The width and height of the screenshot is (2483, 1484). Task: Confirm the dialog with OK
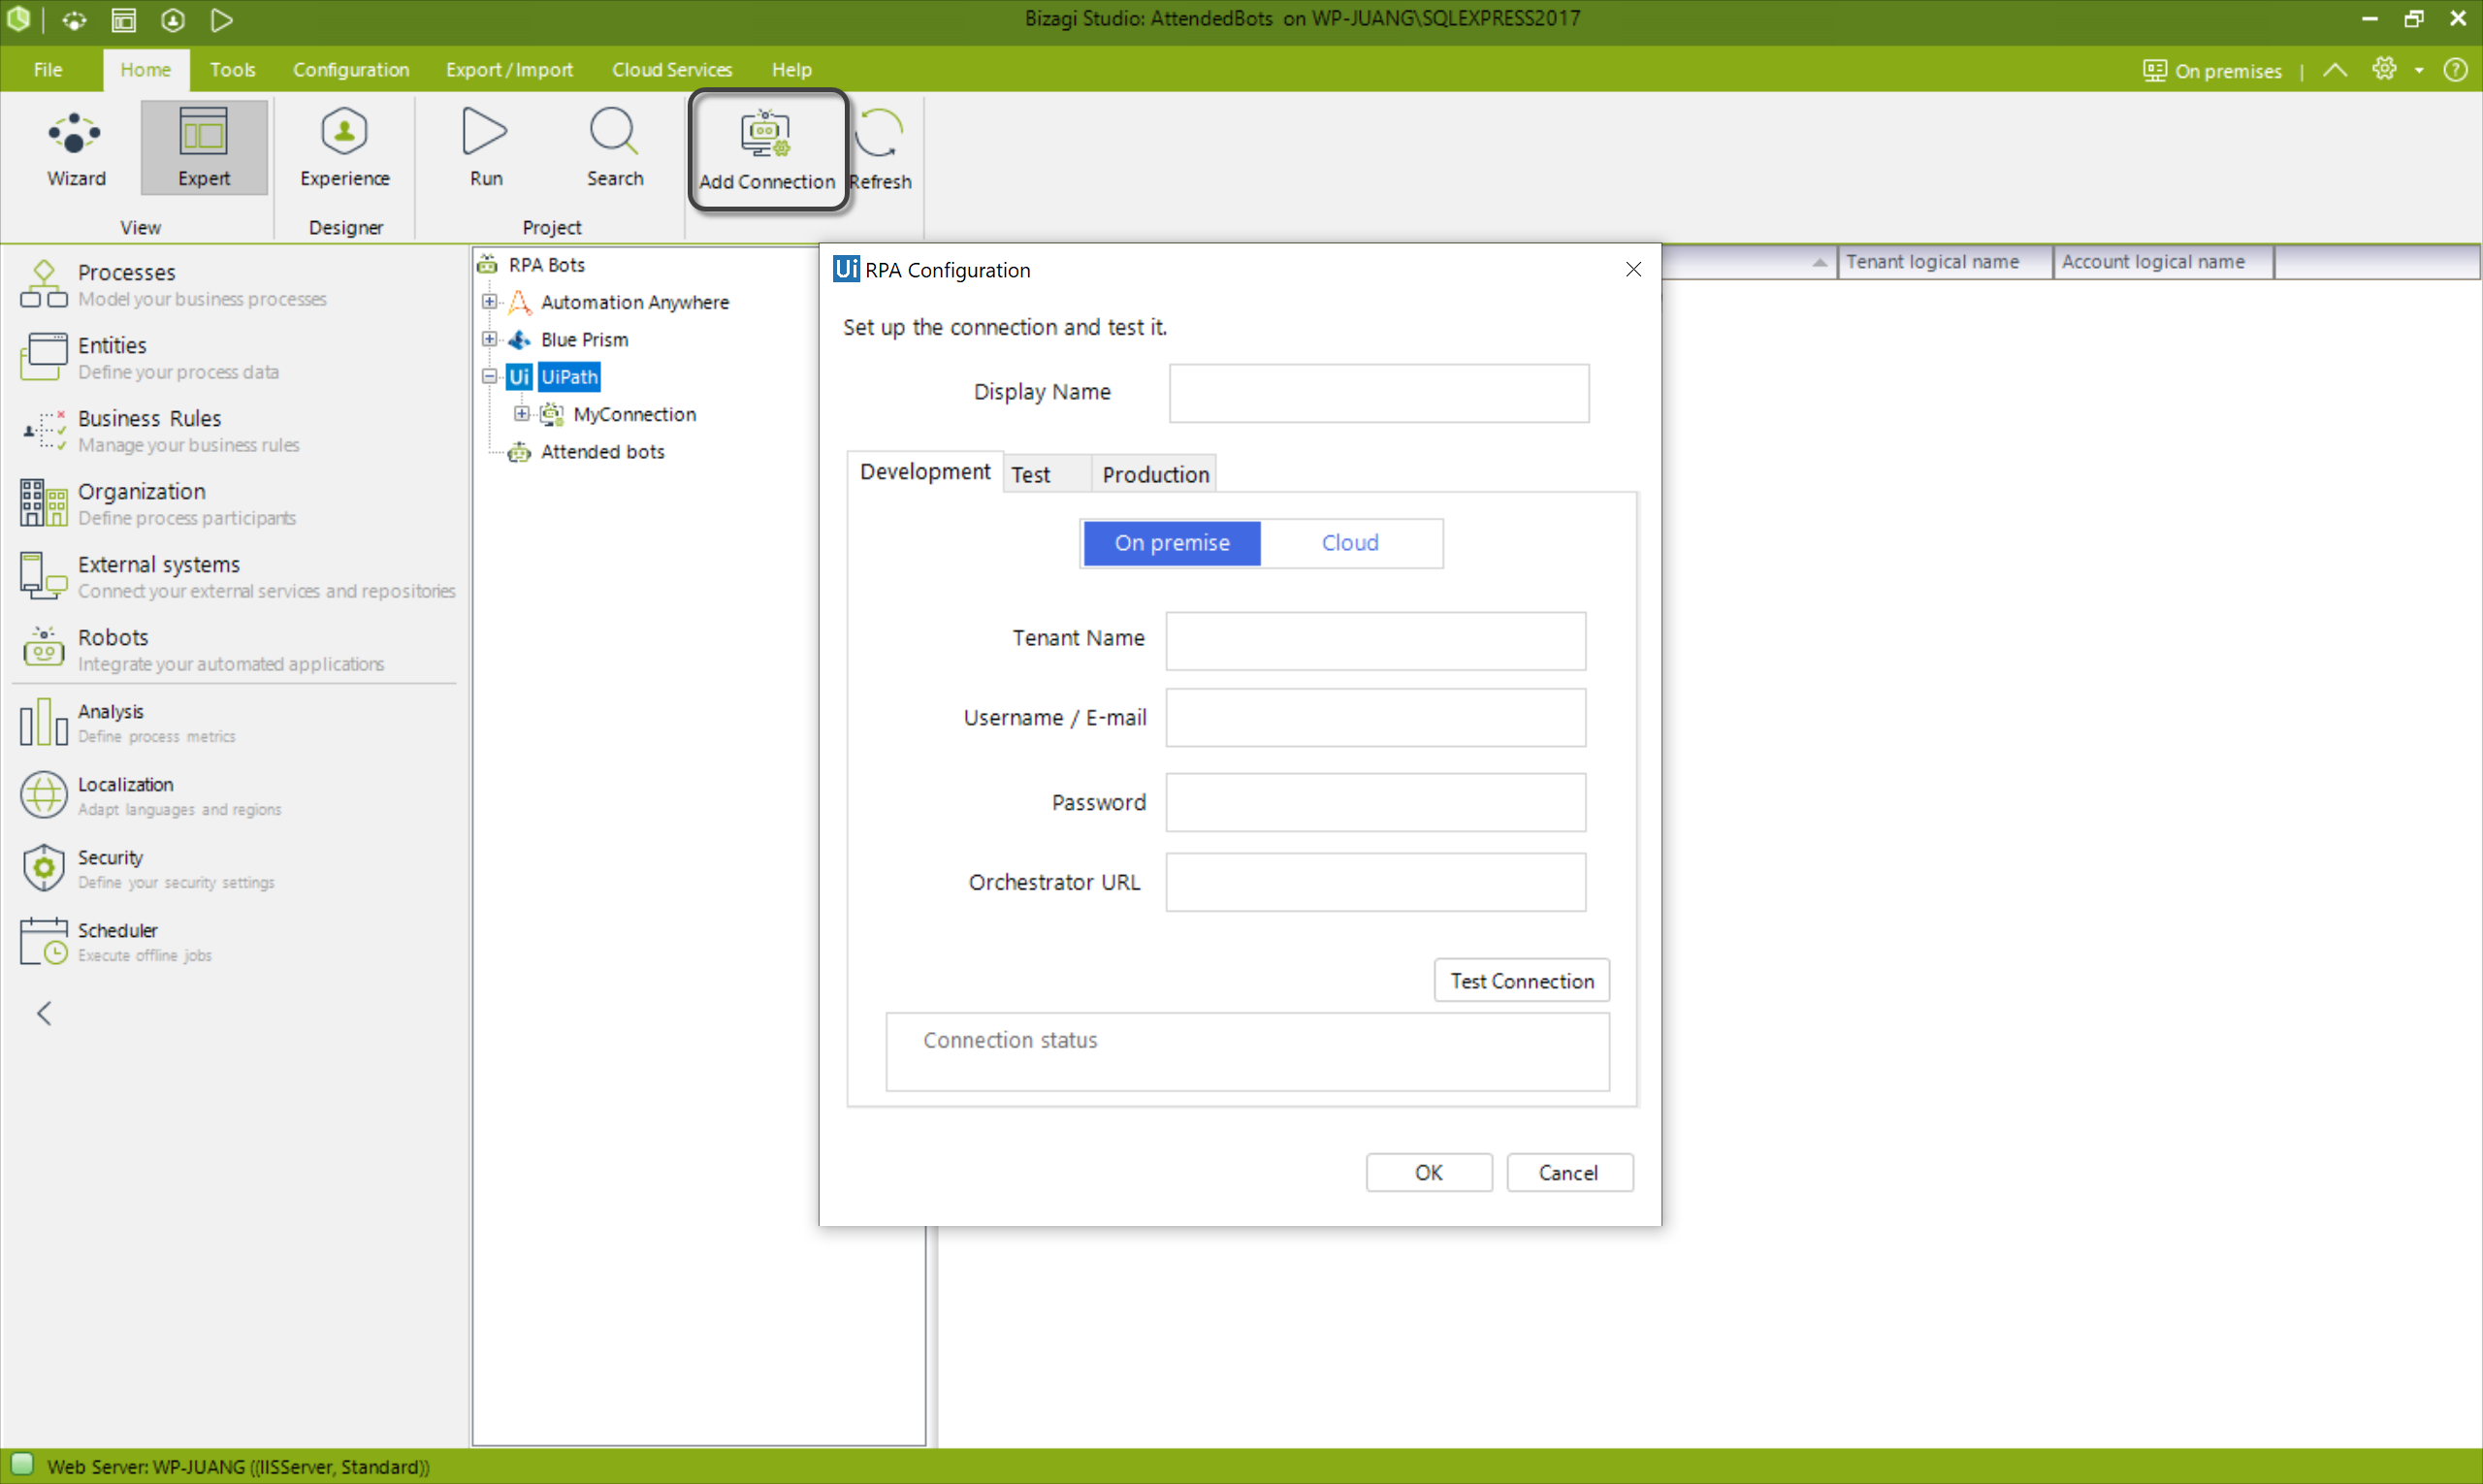[1428, 1173]
